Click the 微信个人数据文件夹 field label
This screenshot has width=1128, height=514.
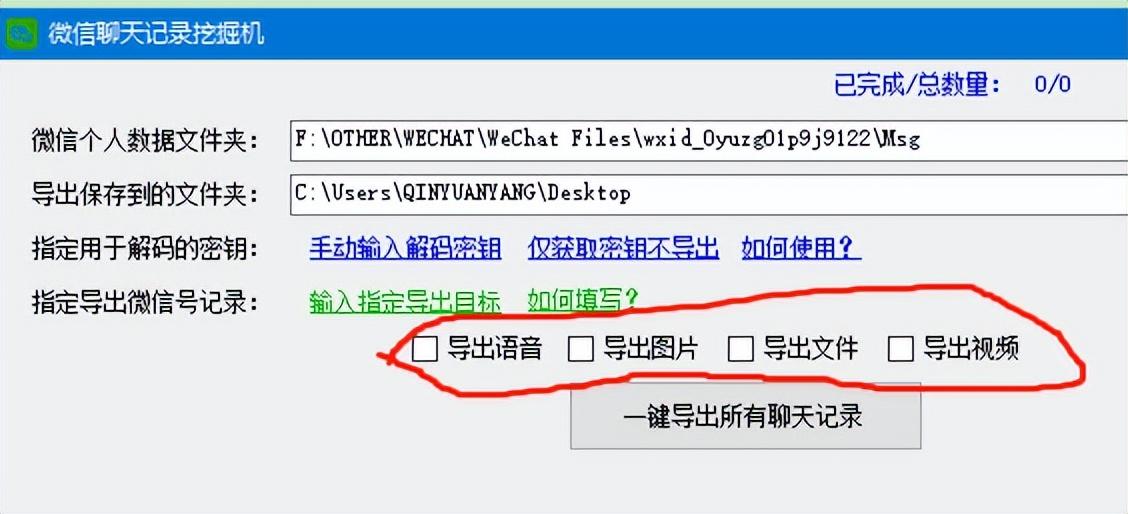pos(145,140)
